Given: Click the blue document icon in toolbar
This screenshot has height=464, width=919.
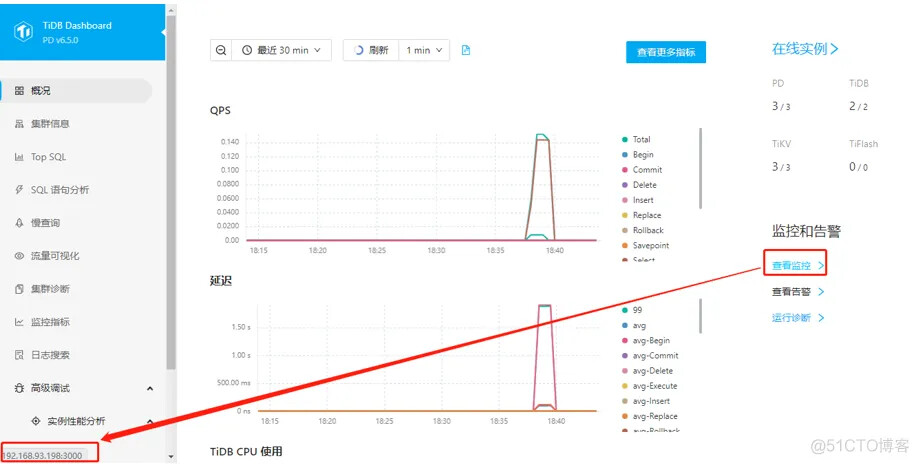Looking at the screenshot, I should click(x=466, y=50).
